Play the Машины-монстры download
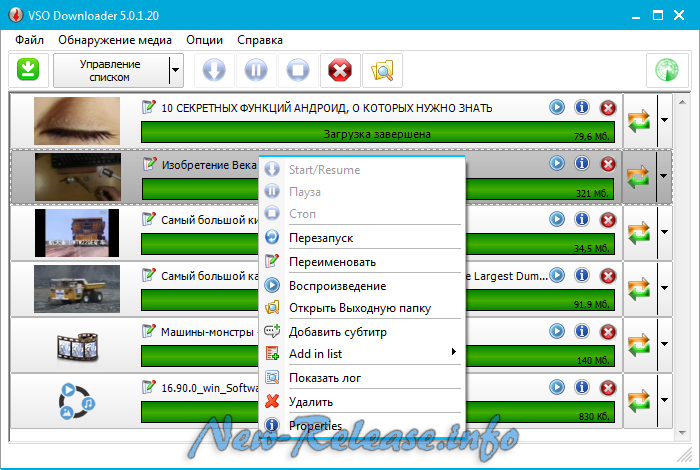700x470 pixels. pyautogui.click(x=557, y=331)
